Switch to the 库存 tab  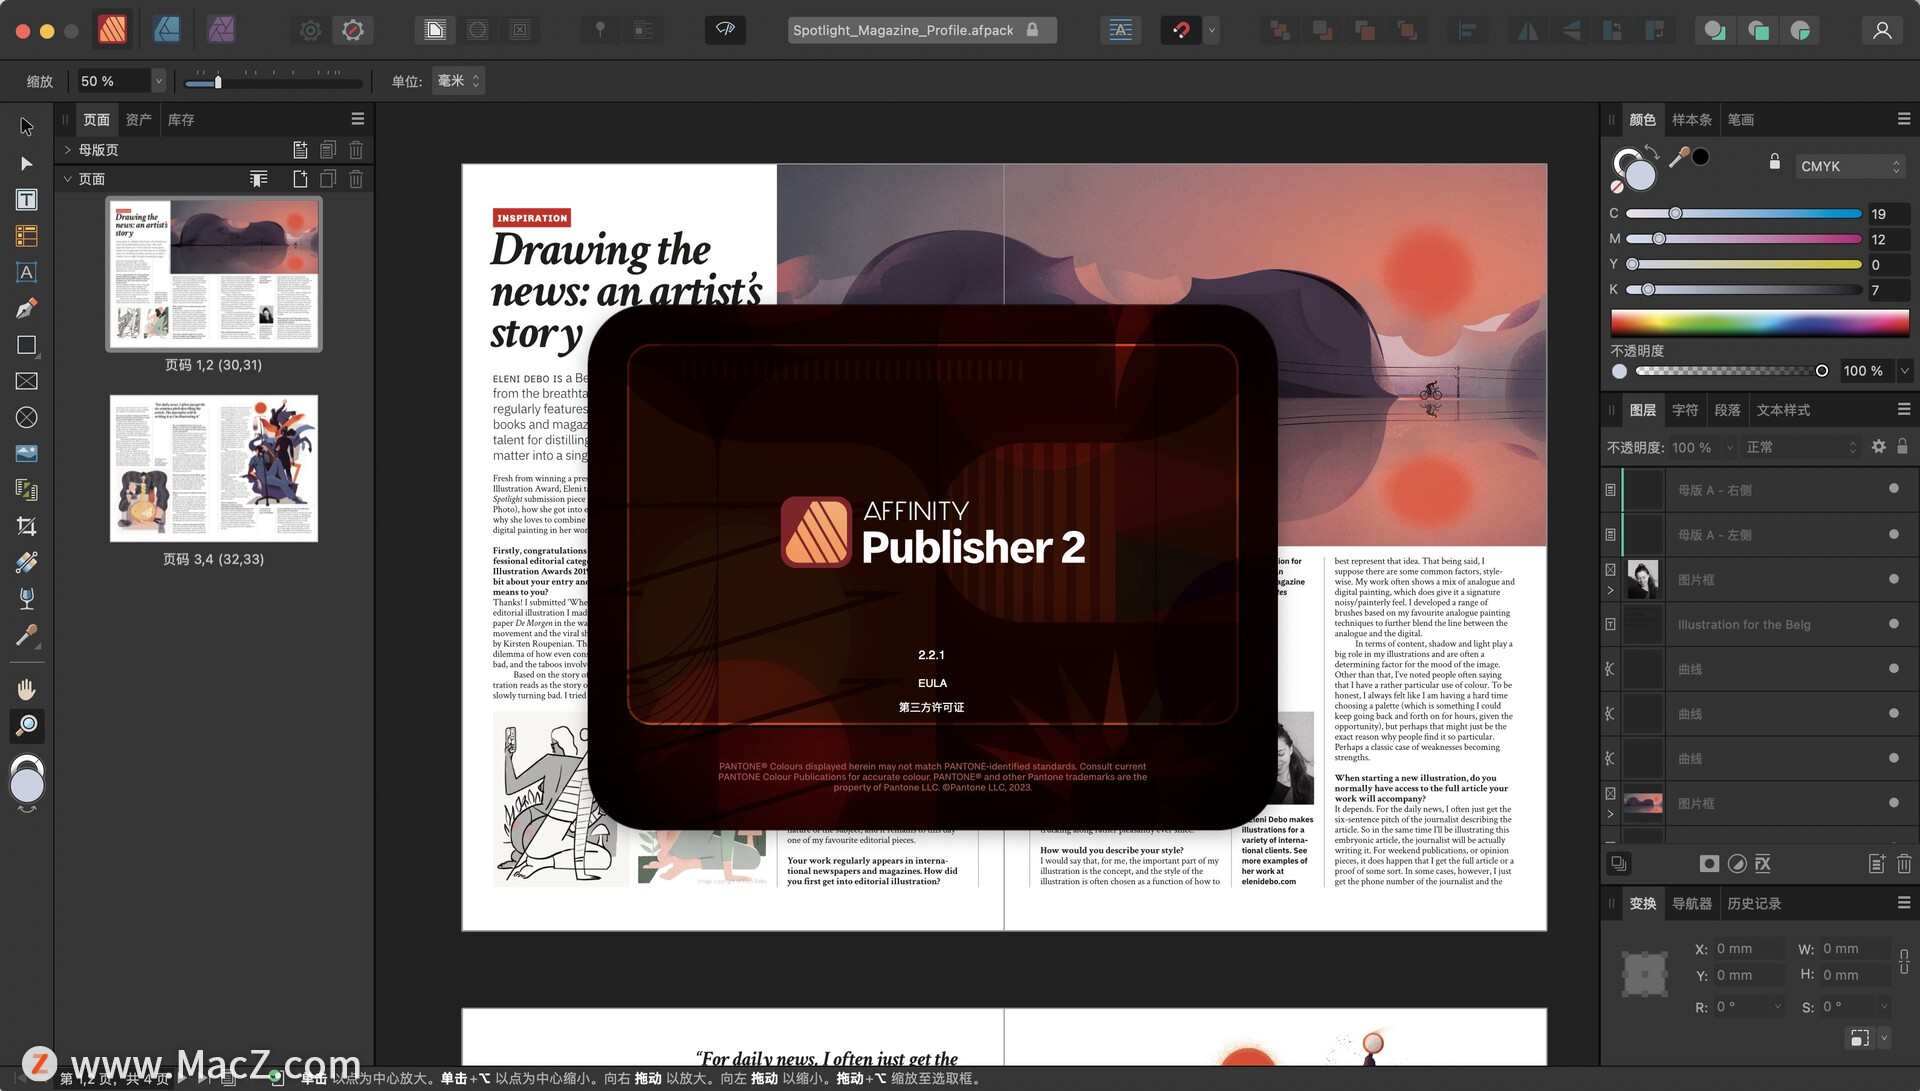(181, 120)
